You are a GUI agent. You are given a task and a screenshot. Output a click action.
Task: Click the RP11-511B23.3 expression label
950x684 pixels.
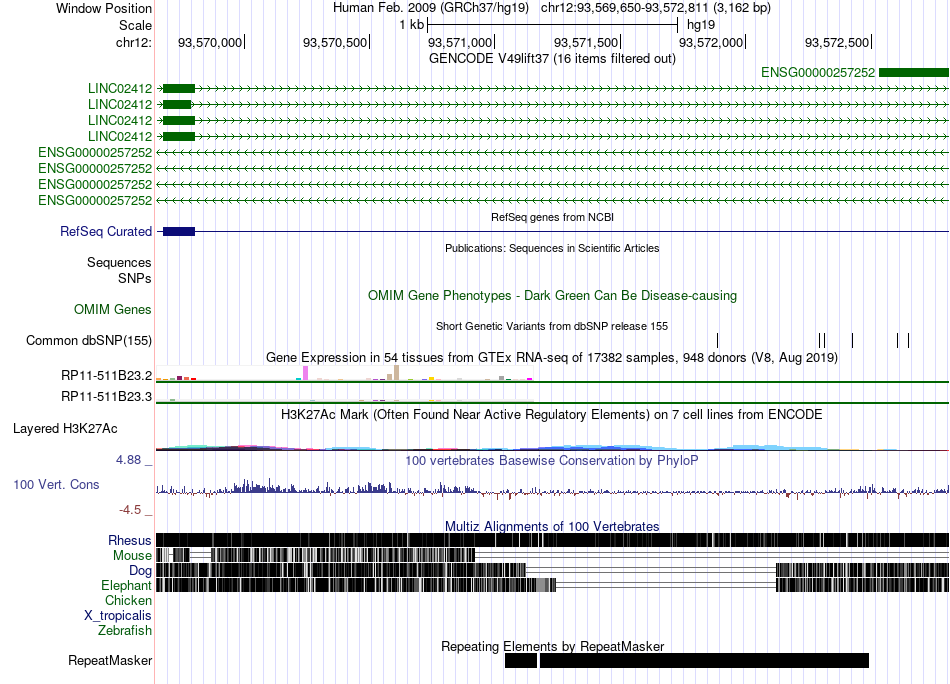[x=107, y=397]
